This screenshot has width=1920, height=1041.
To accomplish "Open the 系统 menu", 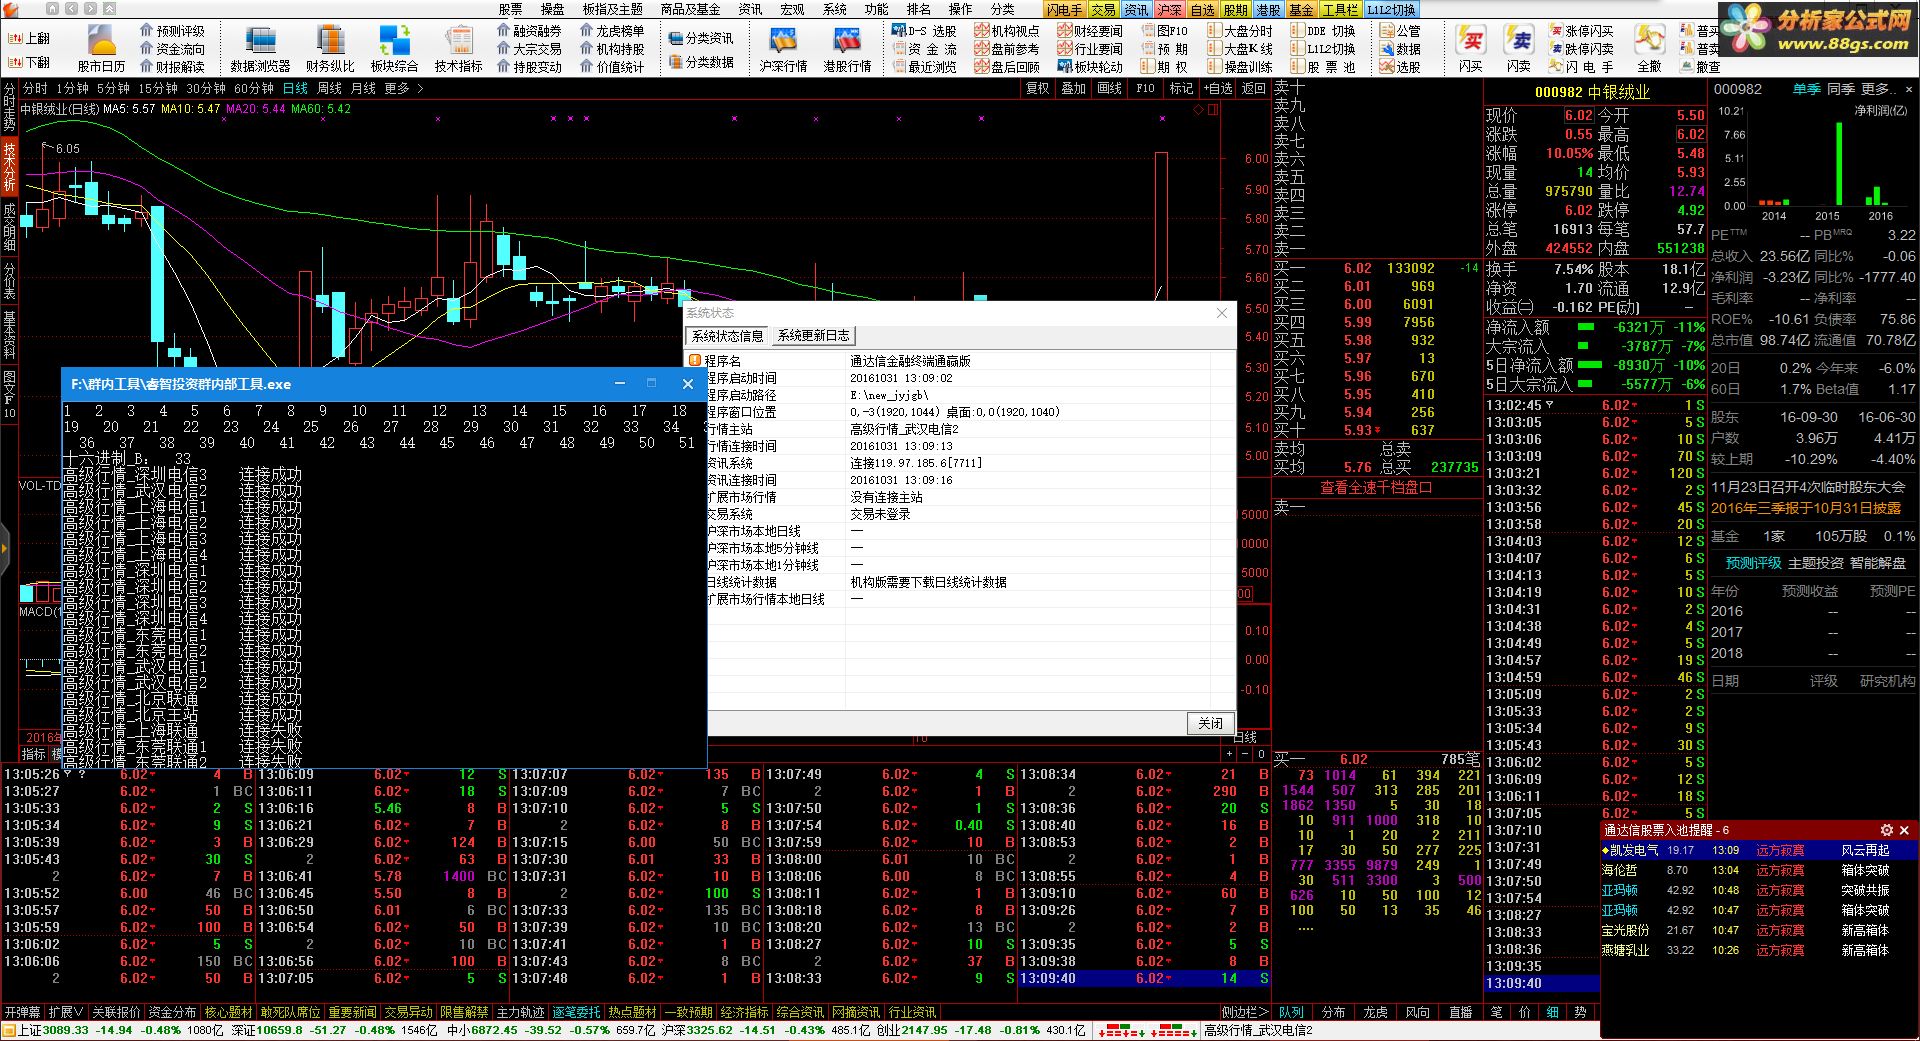I will [835, 9].
